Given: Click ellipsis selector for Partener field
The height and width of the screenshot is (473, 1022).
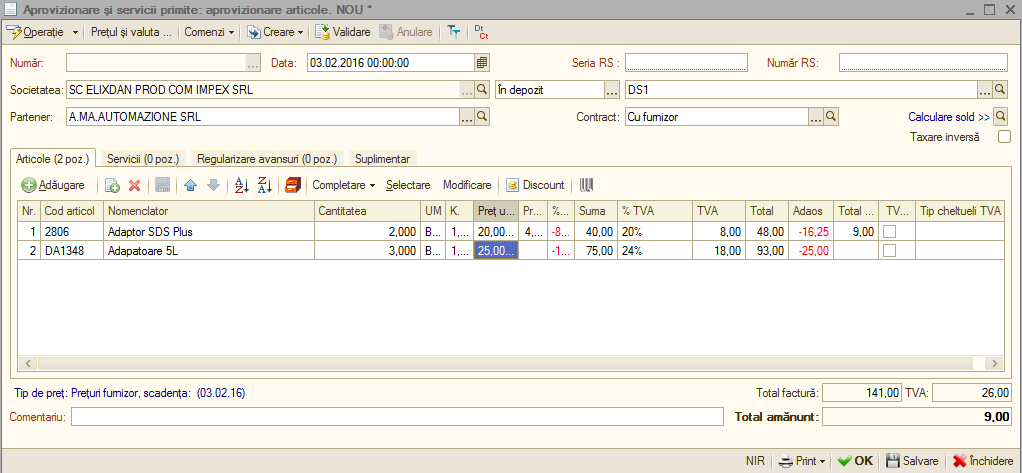Looking at the screenshot, I should pos(467,117).
